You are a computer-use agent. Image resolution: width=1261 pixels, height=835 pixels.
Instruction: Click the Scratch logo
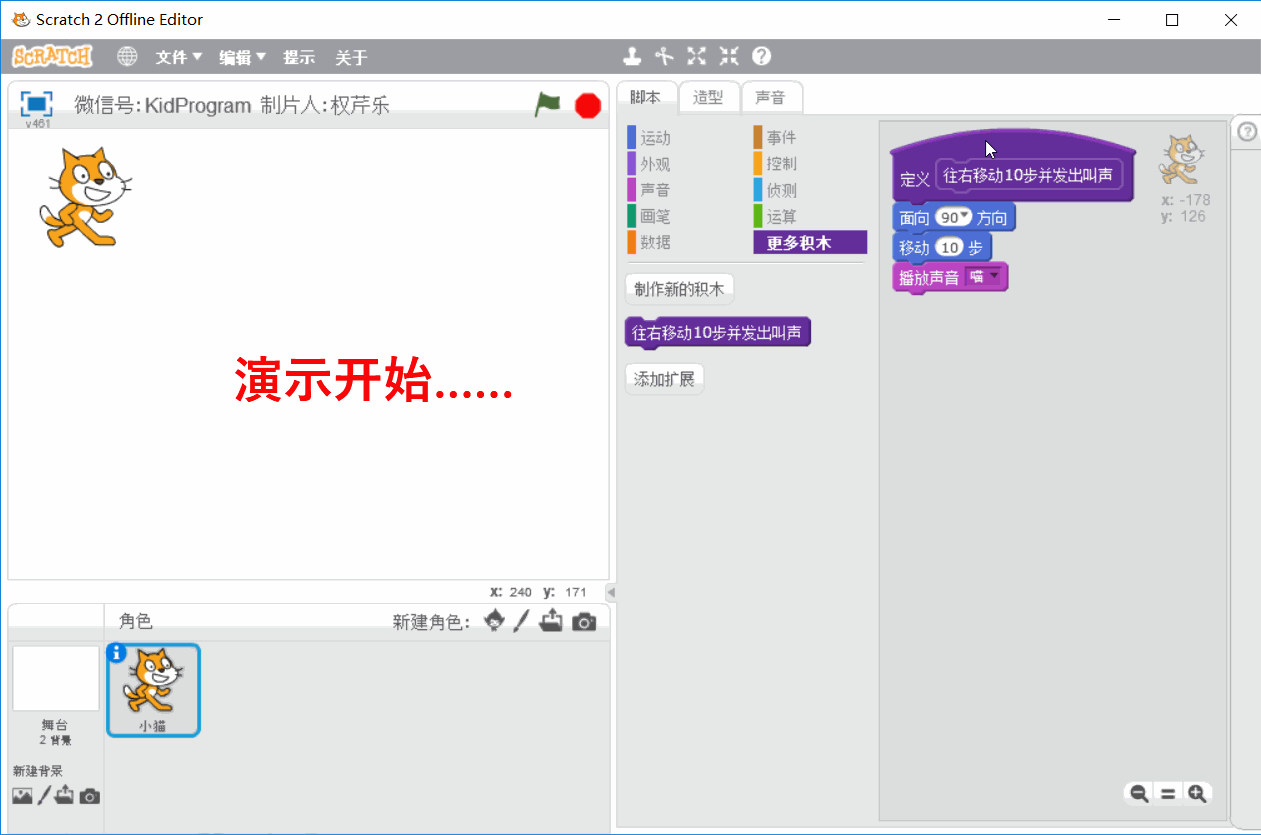(x=53, y=57)
